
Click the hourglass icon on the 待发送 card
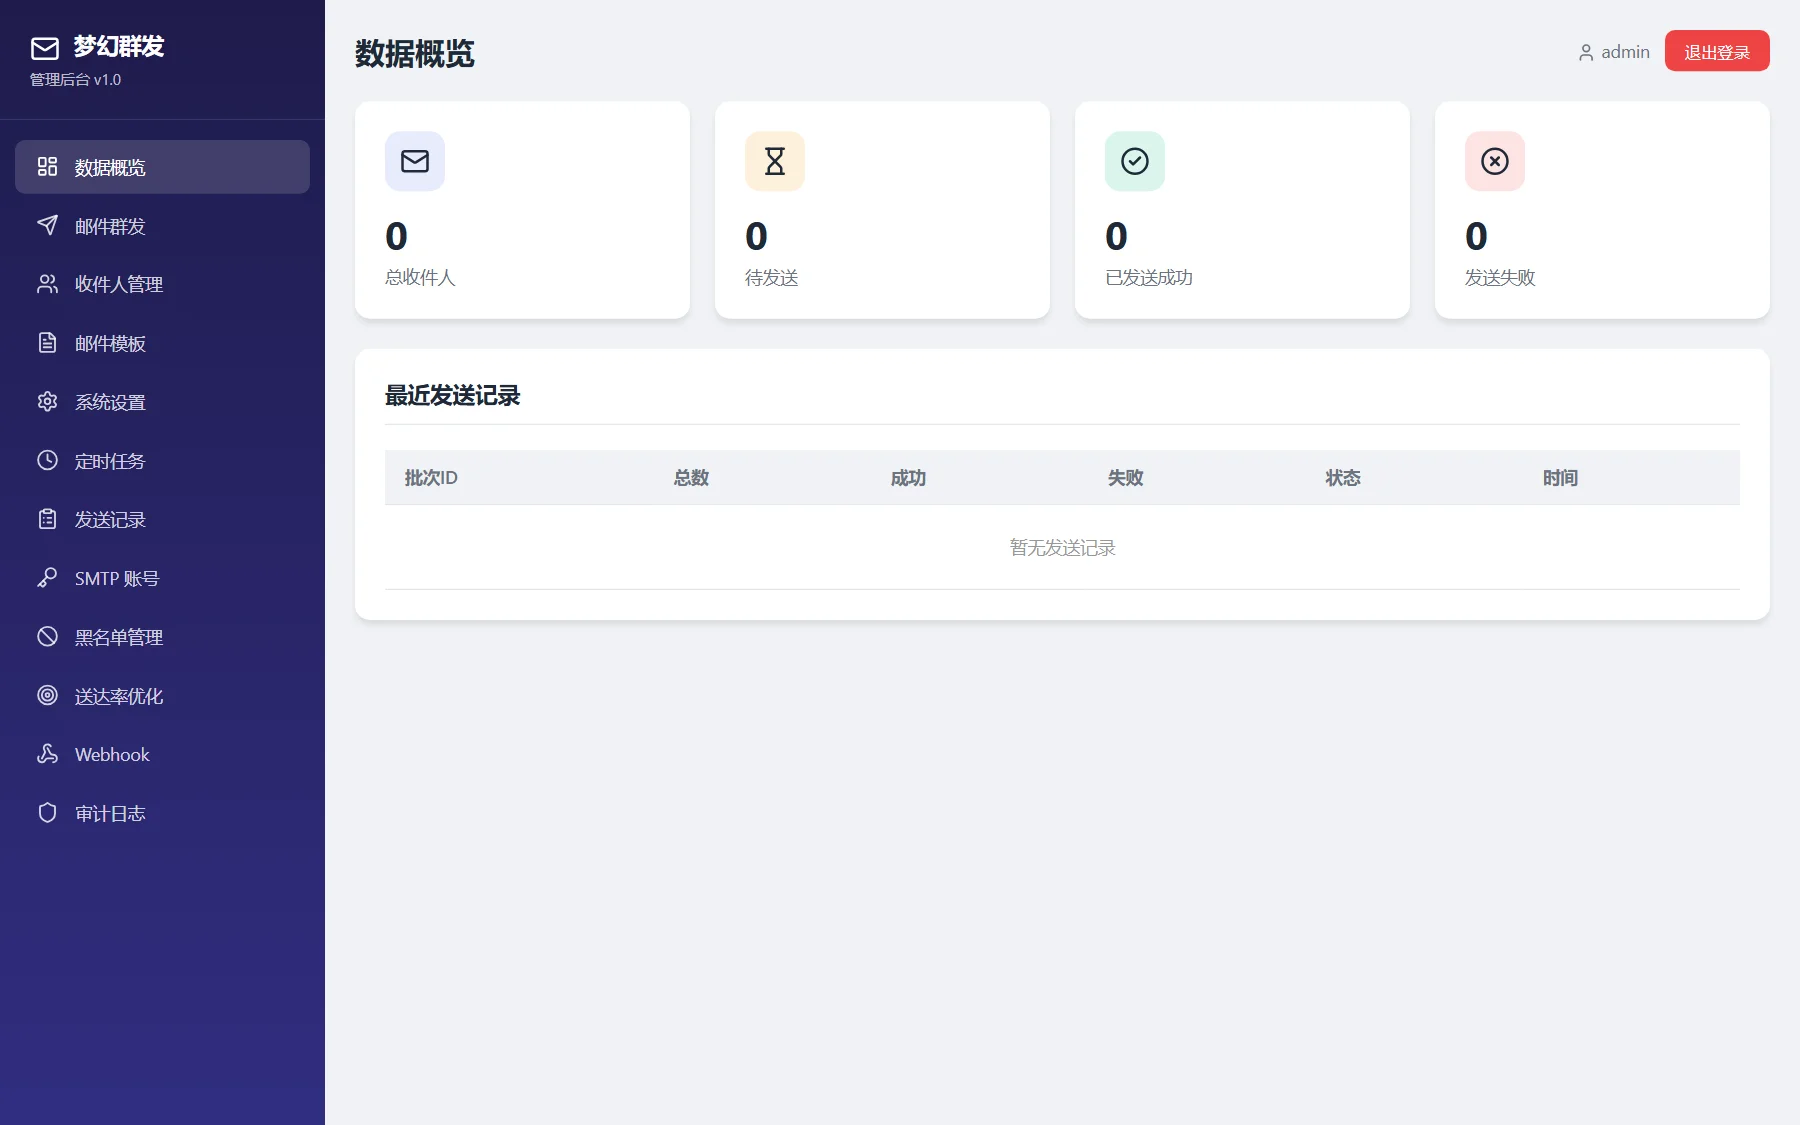pos(775,161)
